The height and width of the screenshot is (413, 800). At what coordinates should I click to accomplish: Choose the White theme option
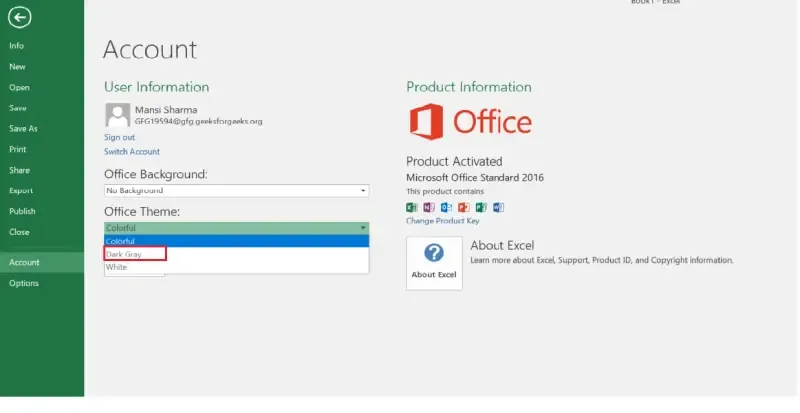tap(236, 267)
